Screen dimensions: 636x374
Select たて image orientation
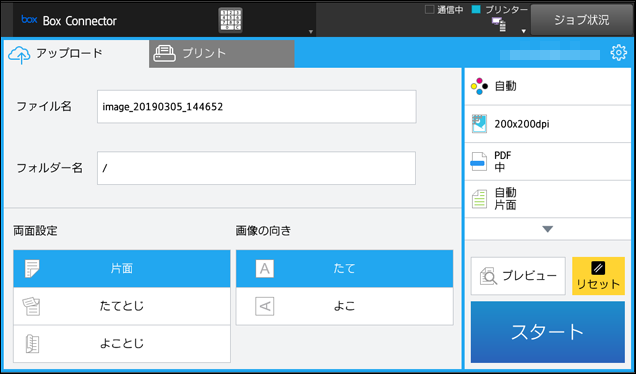(344, 269)
